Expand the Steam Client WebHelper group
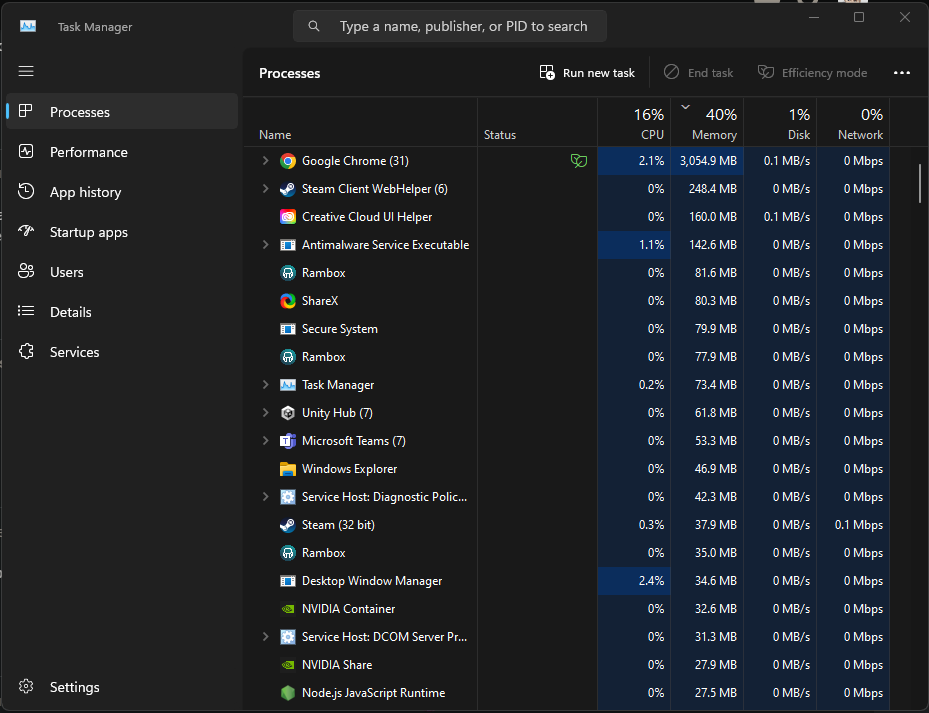This screenshot has height=713, width=929. [265, 189]
